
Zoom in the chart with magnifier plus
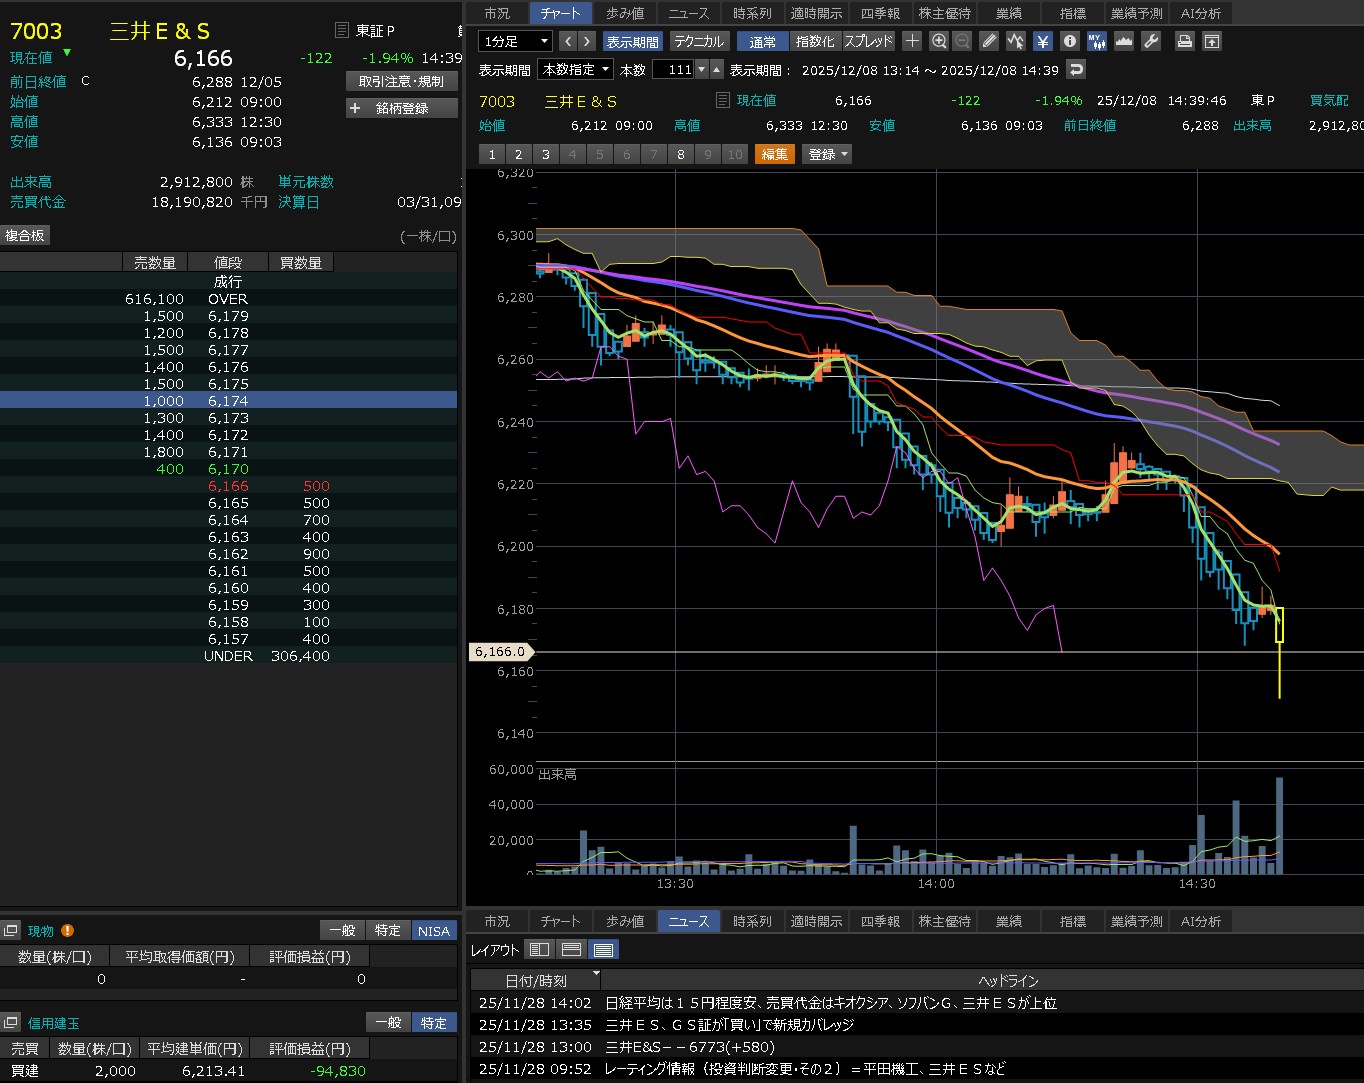click(x=938, y=41)
